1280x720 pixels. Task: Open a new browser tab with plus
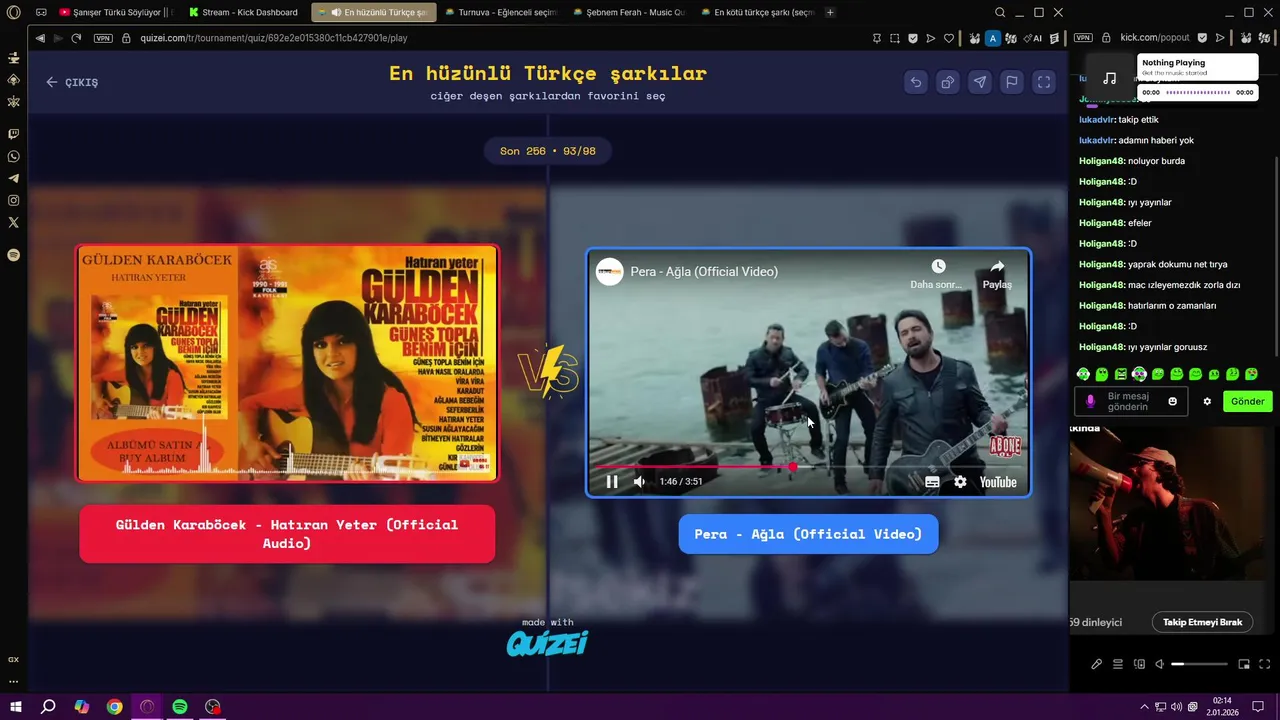tap(830, 12)
